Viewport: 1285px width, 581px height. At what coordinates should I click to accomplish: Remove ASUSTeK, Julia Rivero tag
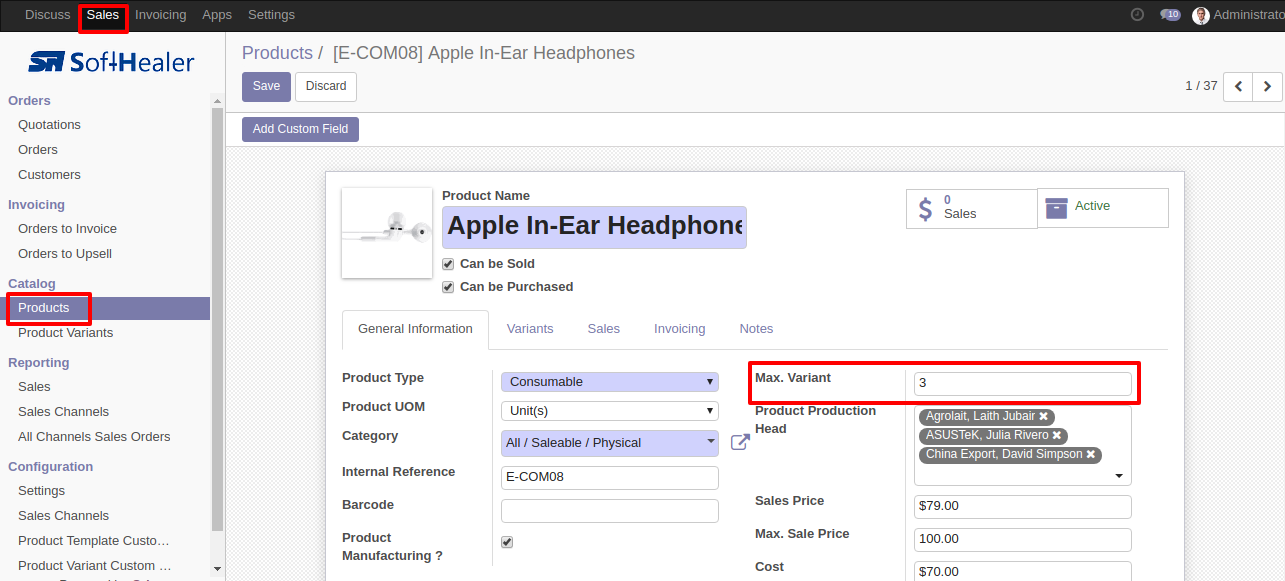pyautogui.click(x=1056, y=435)
